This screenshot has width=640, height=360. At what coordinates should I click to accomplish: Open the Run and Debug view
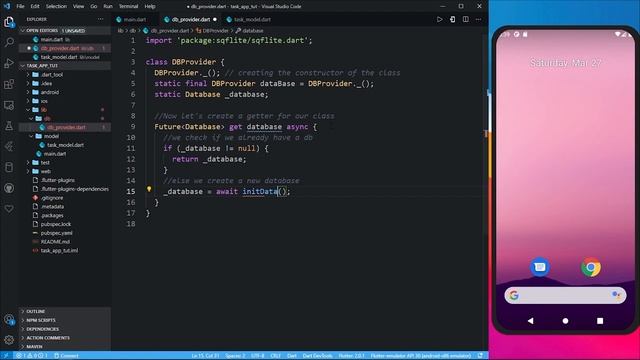[9, 63]
